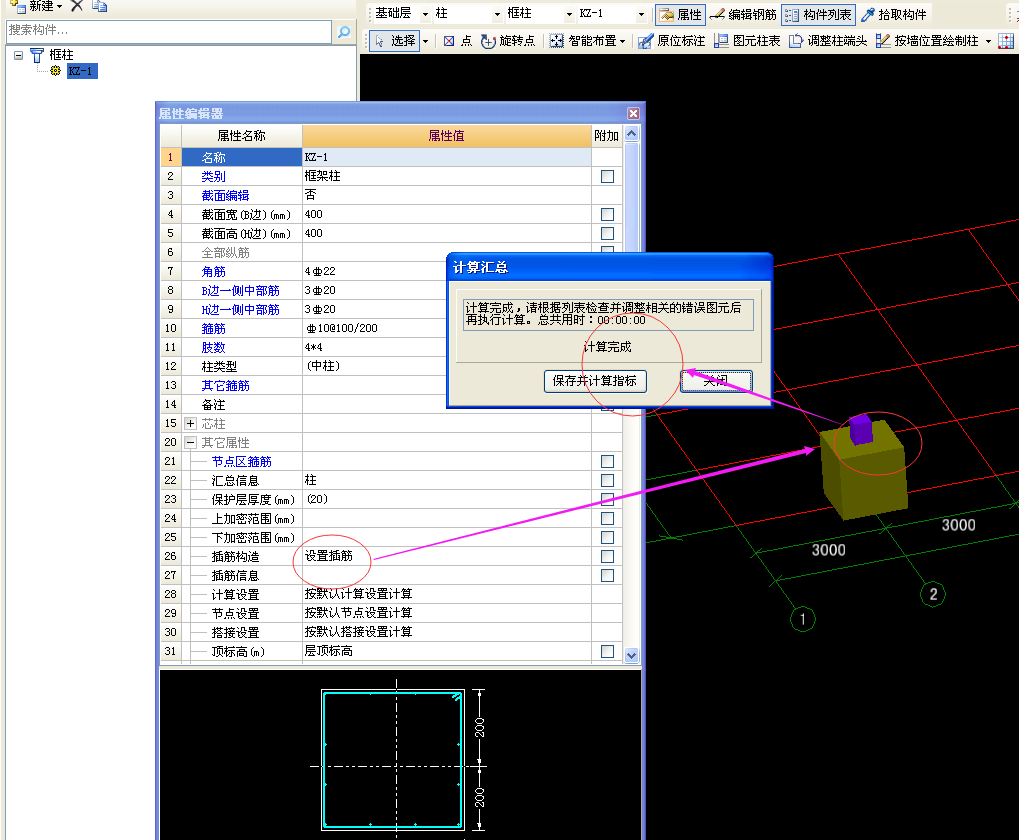Select the 选择 (Select) tool
Screen dimensions: 1019x840
point(395,41)
